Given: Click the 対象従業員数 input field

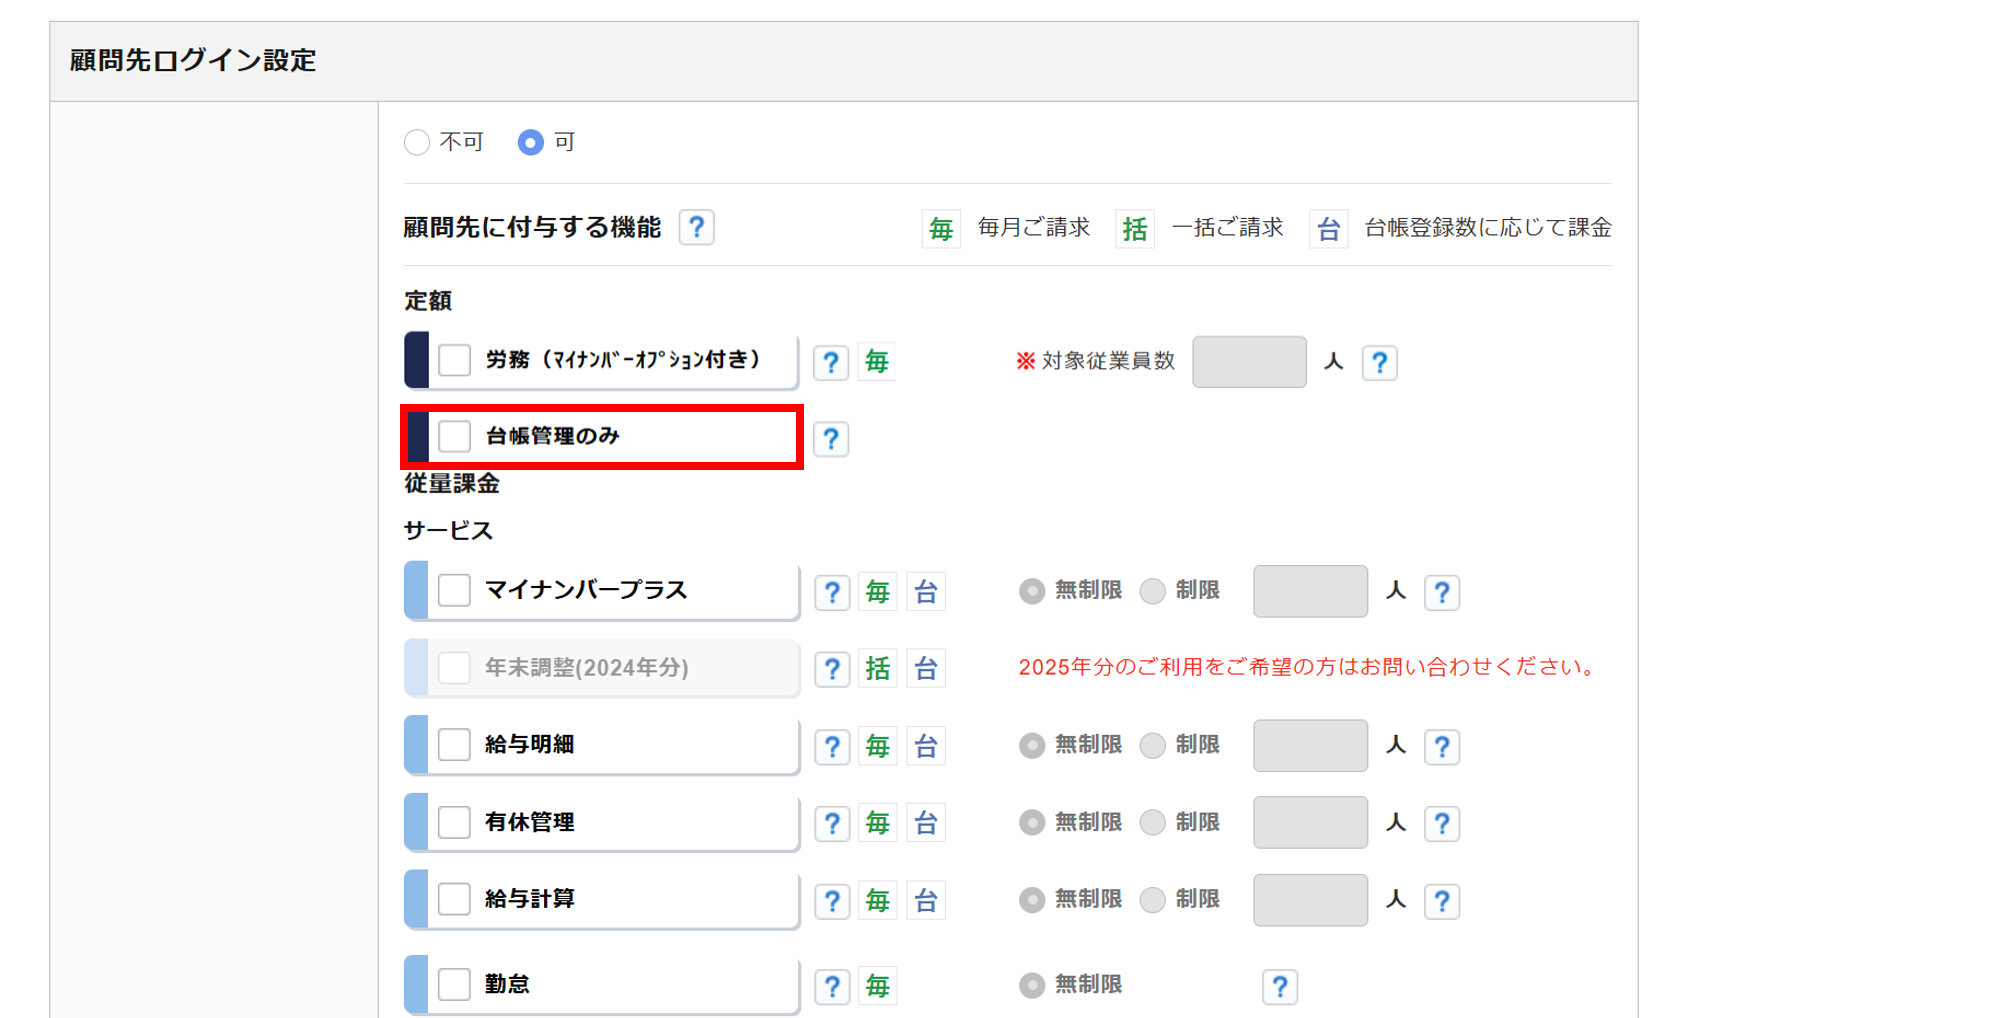Looking at the screenshot, I should [1249, 362].
